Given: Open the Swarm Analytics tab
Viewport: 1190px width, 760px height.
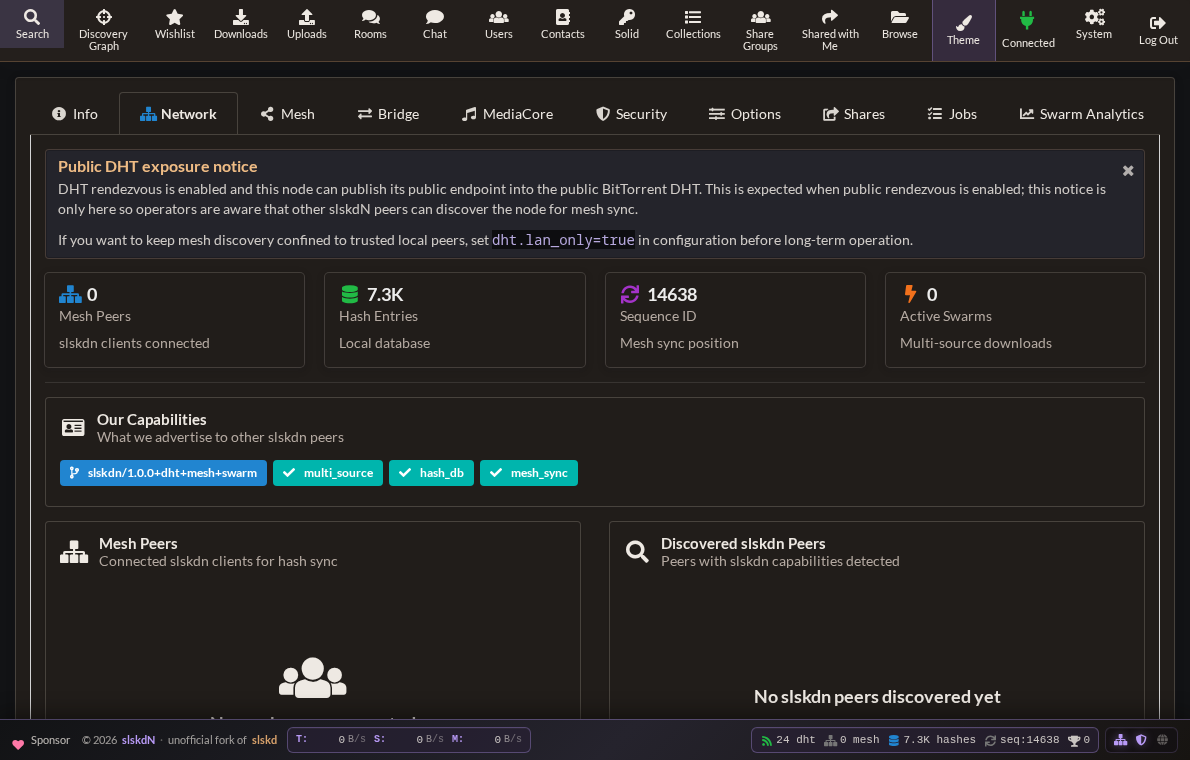Looking at the screenshot, I should 1081,114.
